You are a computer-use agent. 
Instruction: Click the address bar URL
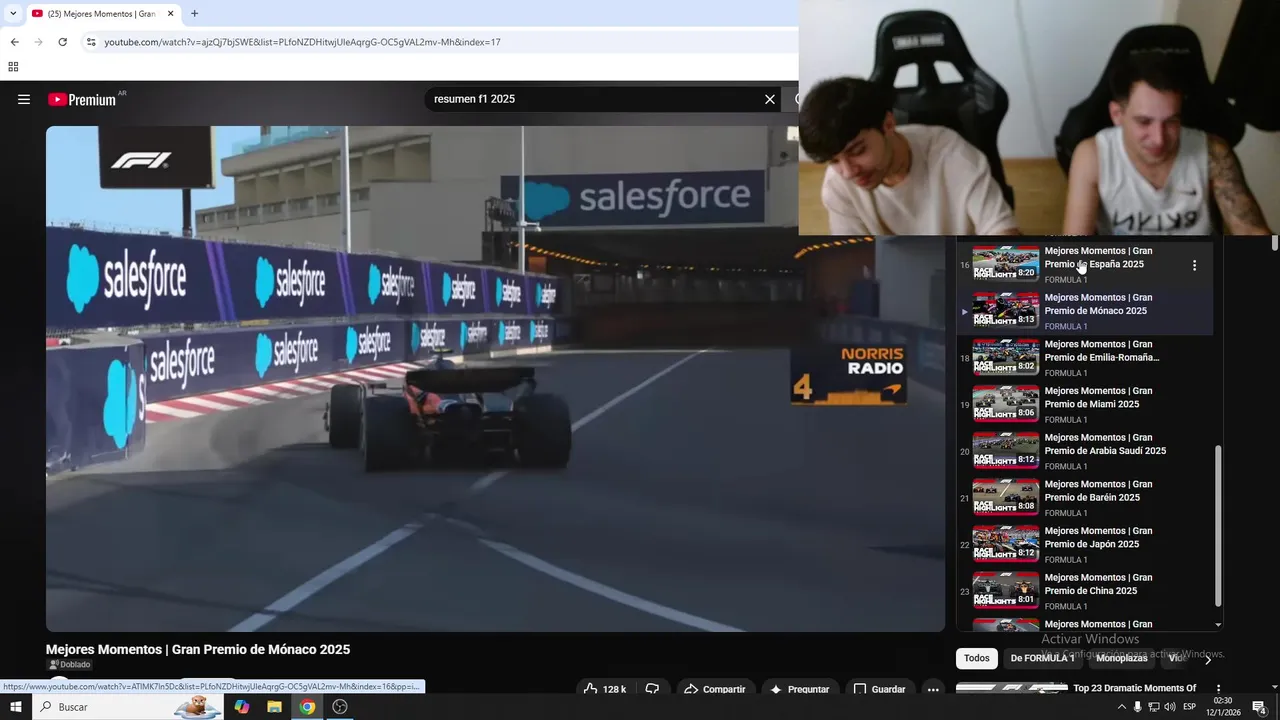tap(302, 42)
